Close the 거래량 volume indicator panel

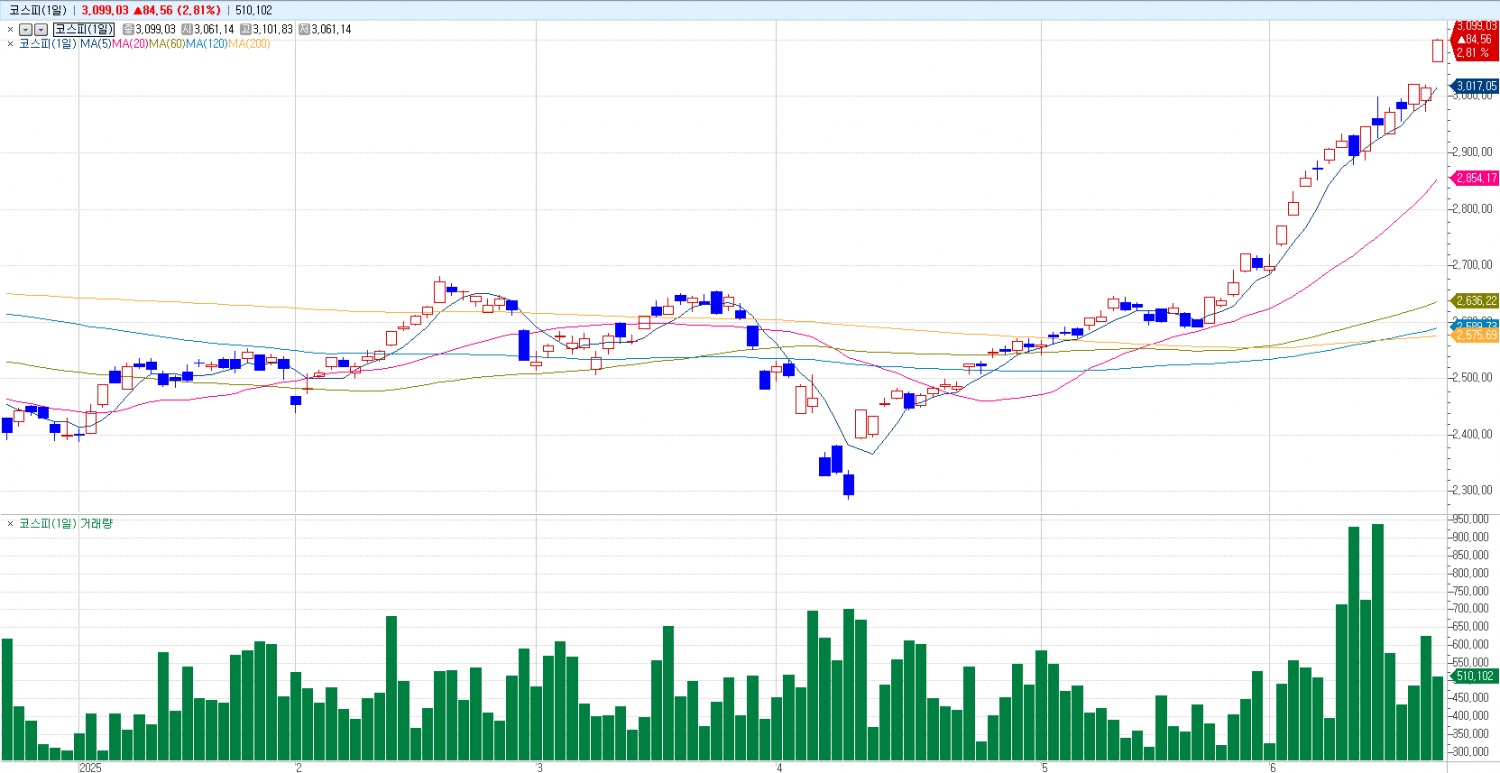tap(10, 523)
